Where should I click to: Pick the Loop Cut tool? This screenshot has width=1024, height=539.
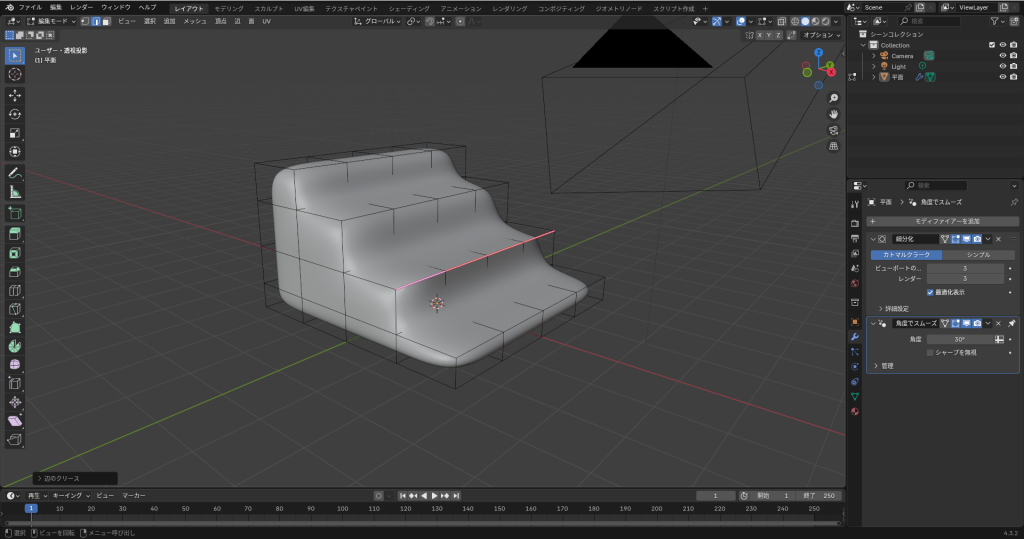point(15,290)
